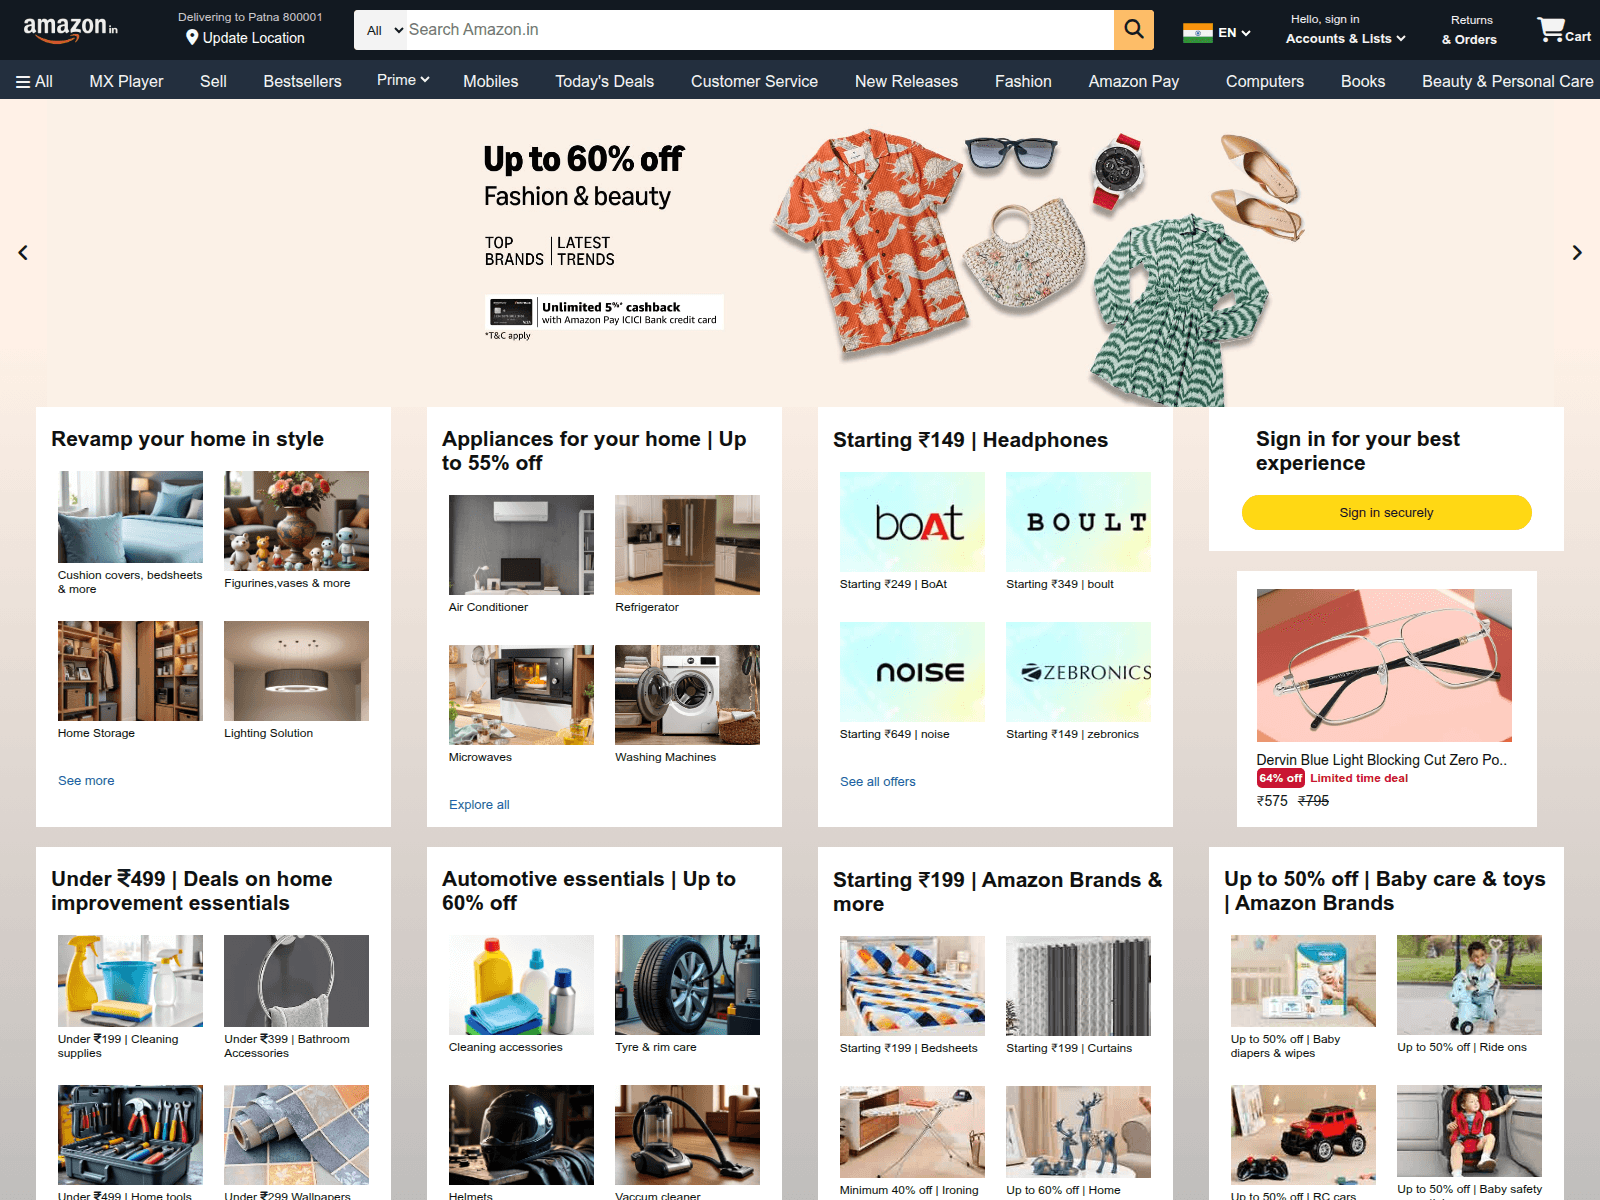Click the orange search magnifier button
Image resolution: width=1600 pixels, height=1200 pixels.
coord(1133,30)
